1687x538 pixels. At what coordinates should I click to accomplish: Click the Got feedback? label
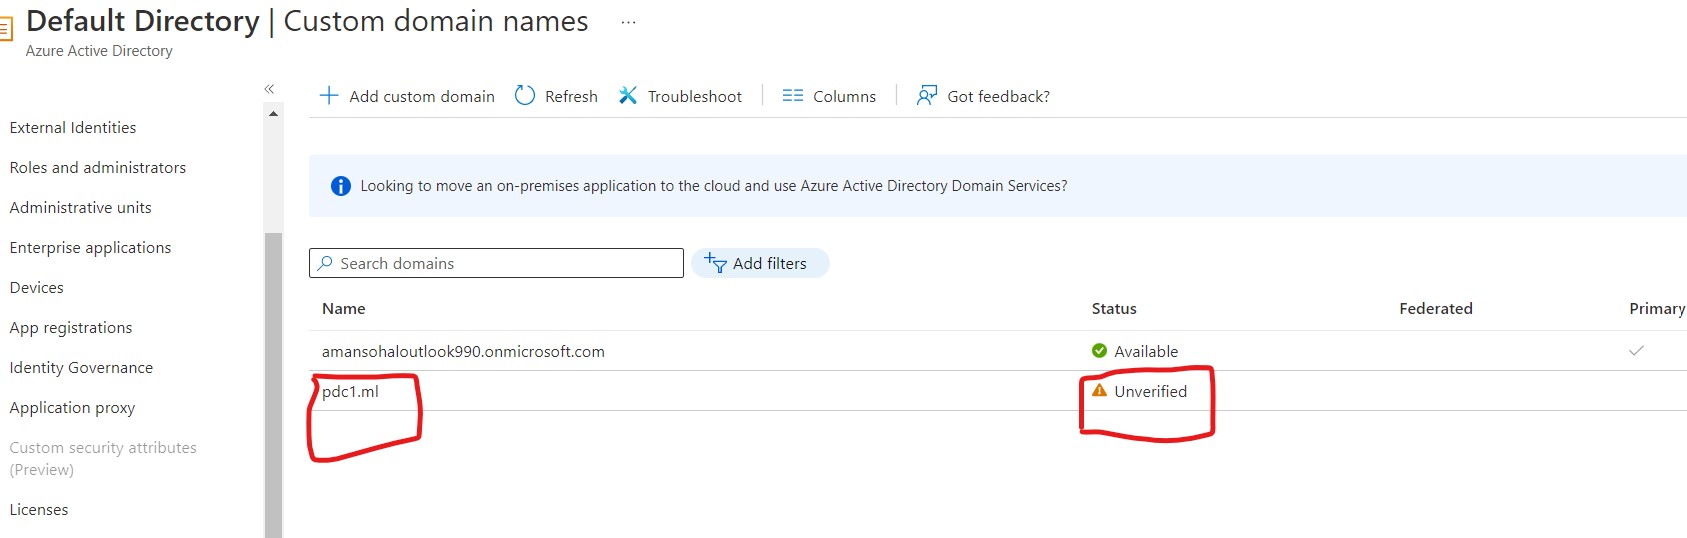point(999,97)
